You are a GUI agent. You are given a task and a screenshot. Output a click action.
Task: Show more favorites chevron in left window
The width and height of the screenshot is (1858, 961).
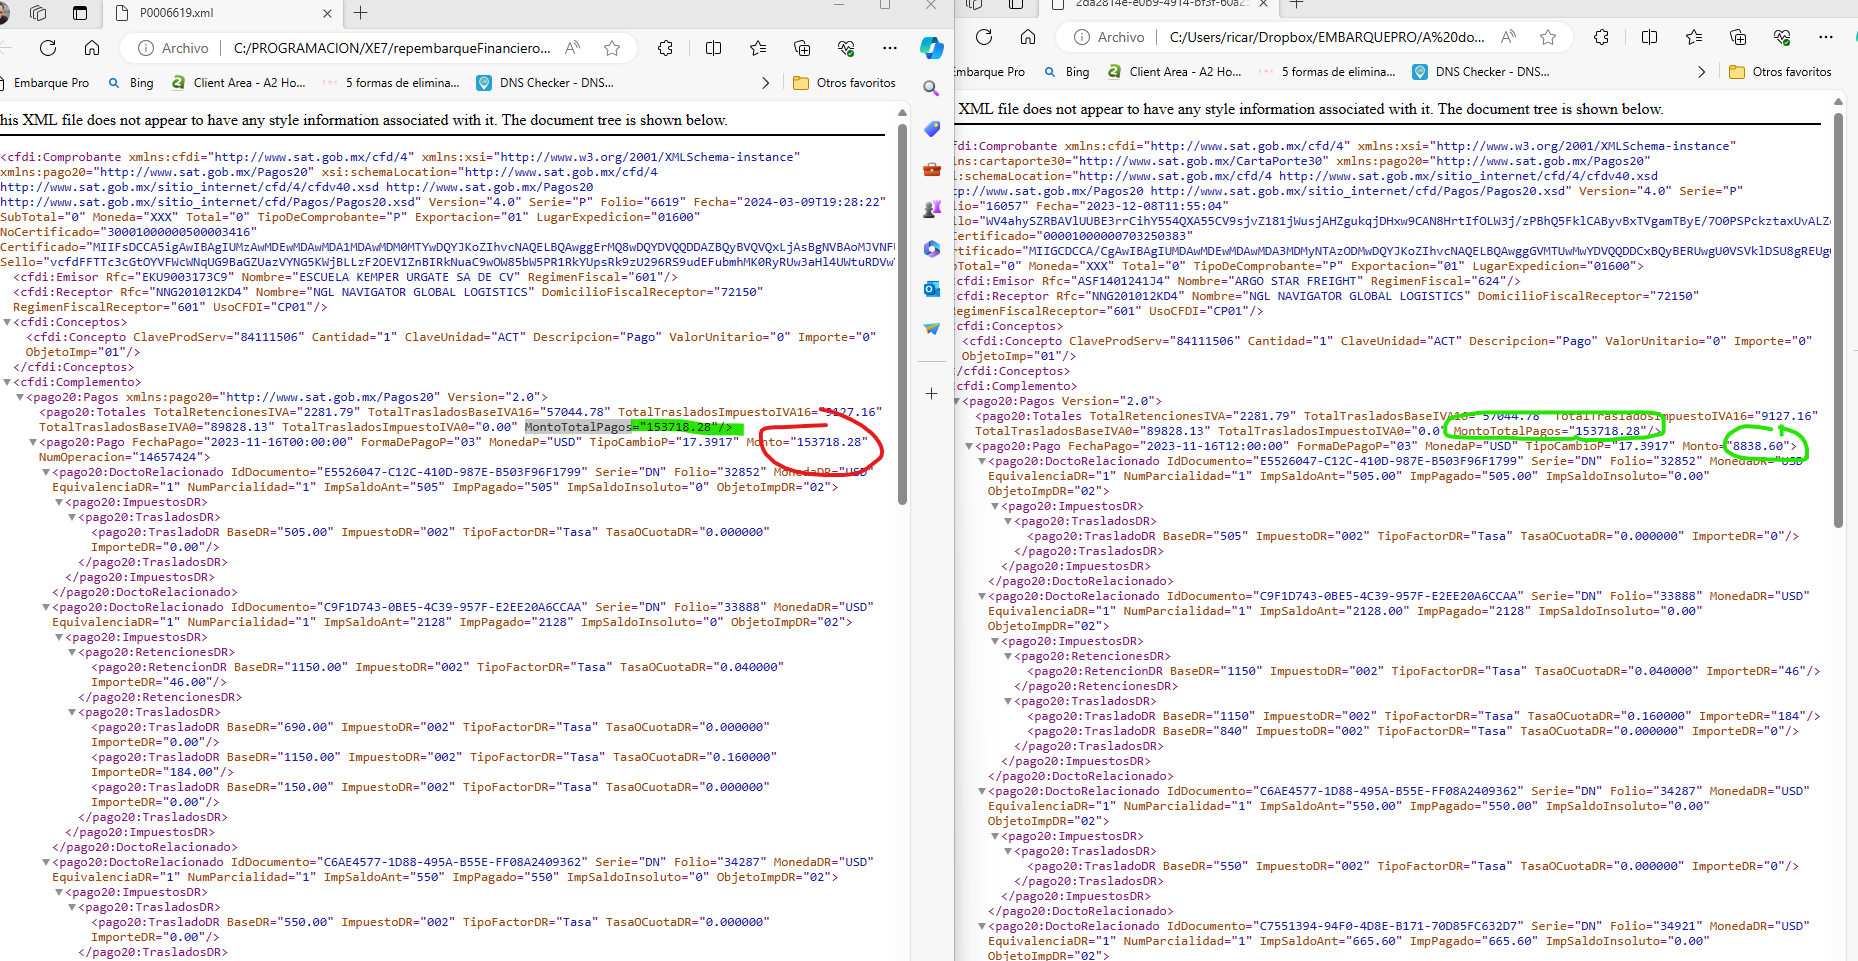point(765,83)
